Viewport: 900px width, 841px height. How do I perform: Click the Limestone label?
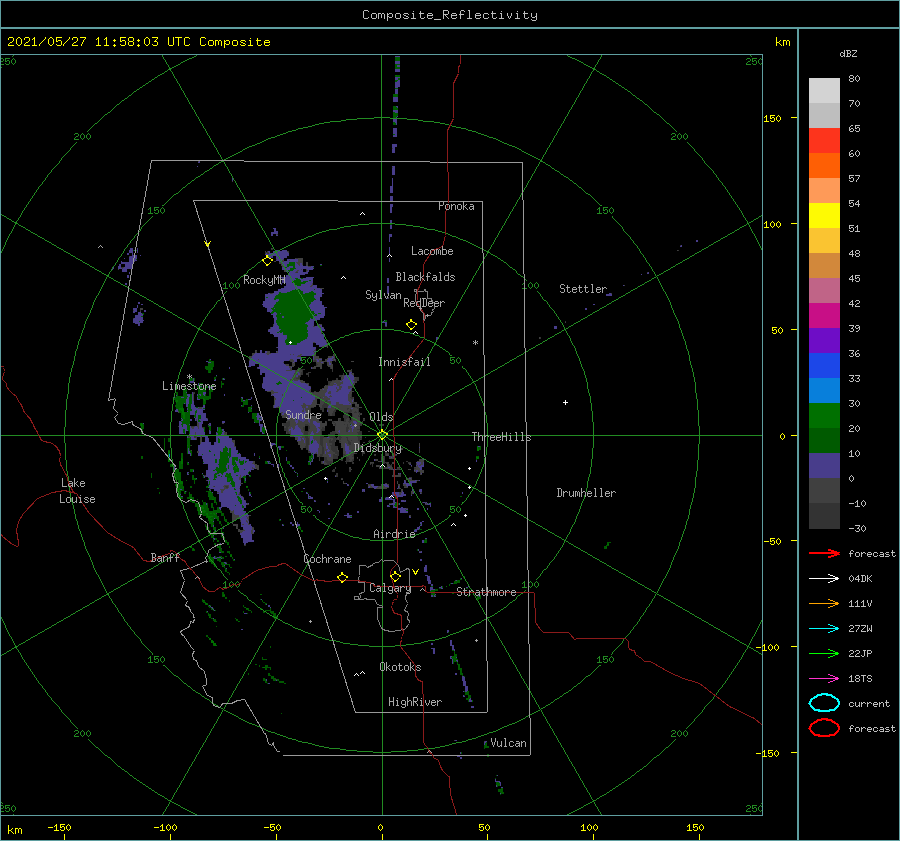pos(189,386)
